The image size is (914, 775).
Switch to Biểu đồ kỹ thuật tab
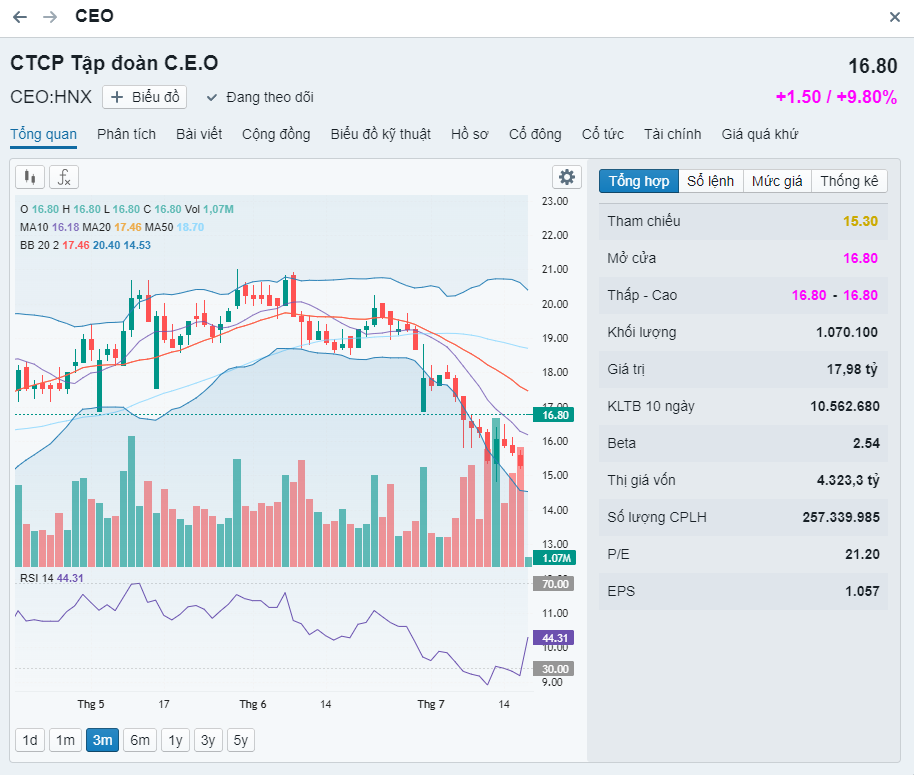pyautogui.click(x=380, y=134)
